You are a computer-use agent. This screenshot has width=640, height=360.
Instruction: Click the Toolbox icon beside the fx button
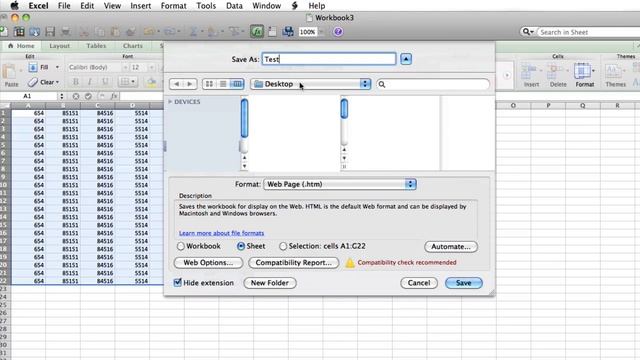(272, 31)
